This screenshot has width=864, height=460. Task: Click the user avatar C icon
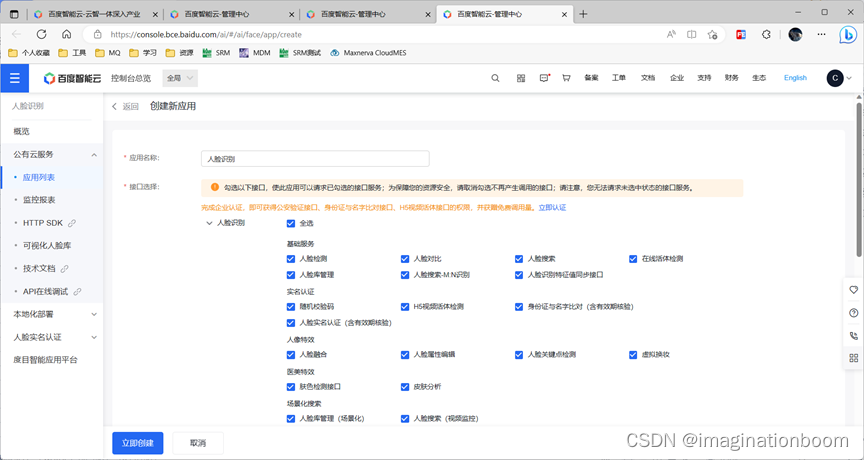(835, 78)
